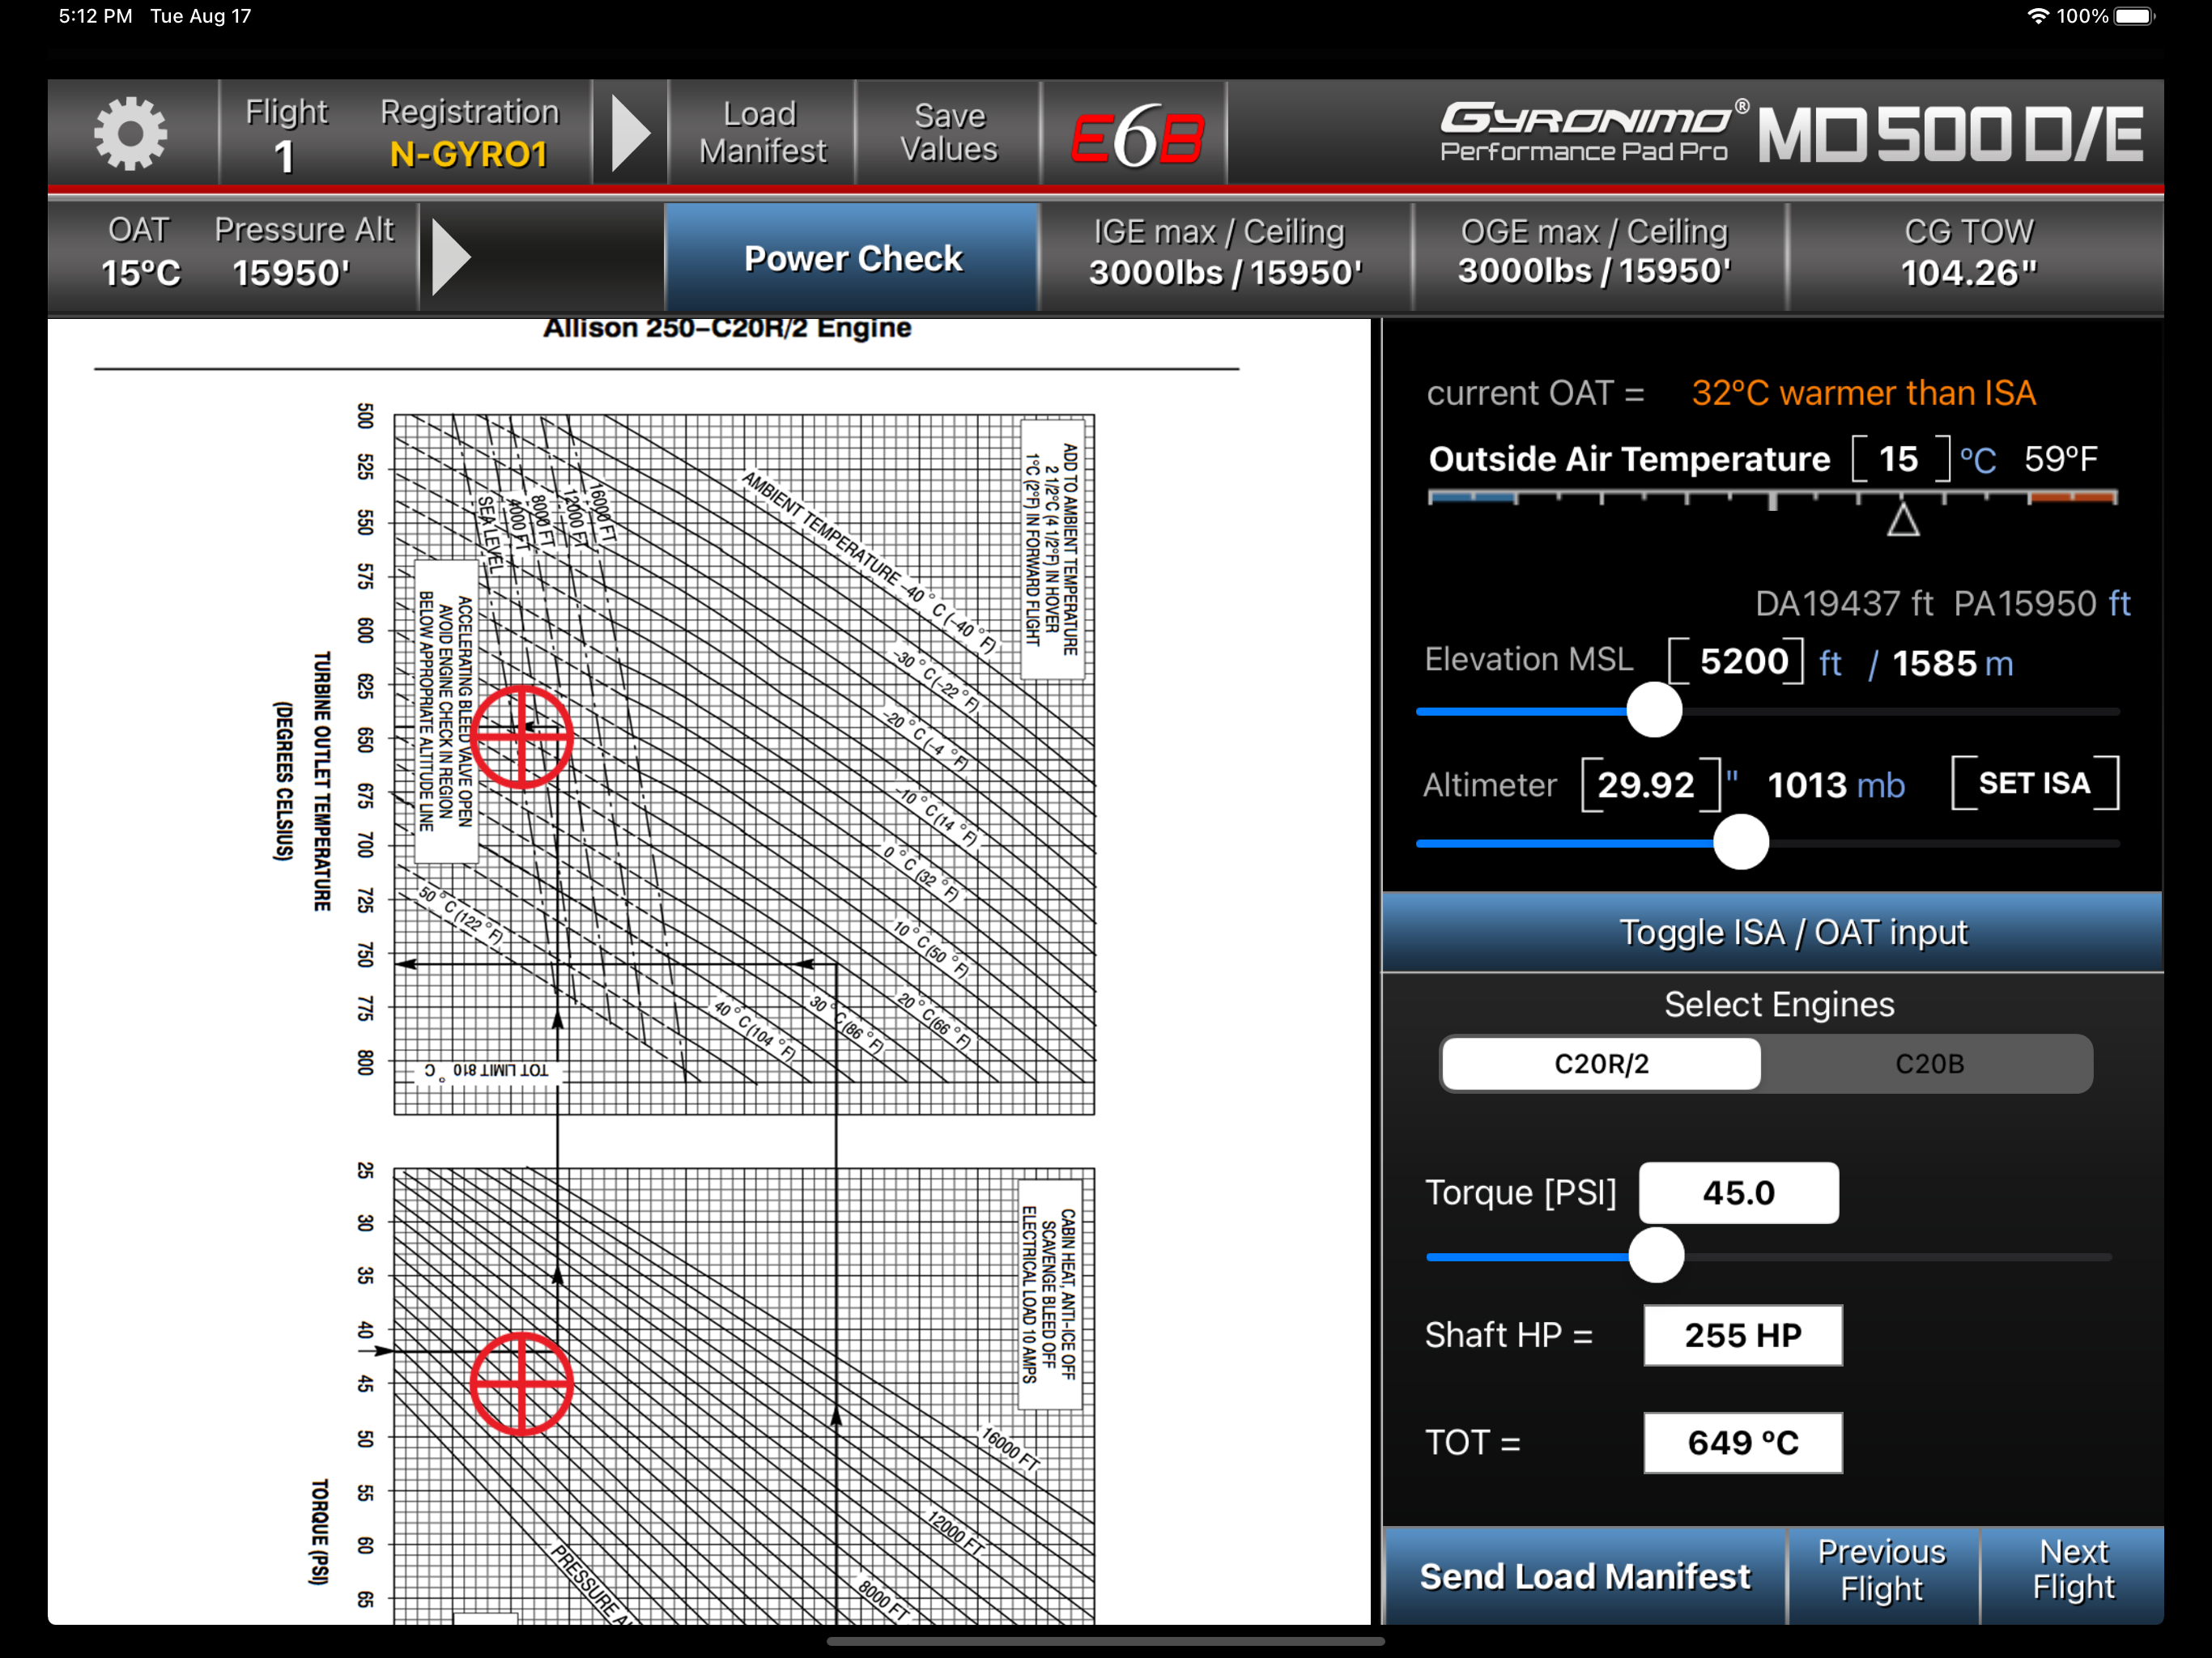Image resolution: width=2212 pixels, height=1658 pixels.
Task: Tap Shaft HP value 255 HP
Action: coord(1743,1335)
